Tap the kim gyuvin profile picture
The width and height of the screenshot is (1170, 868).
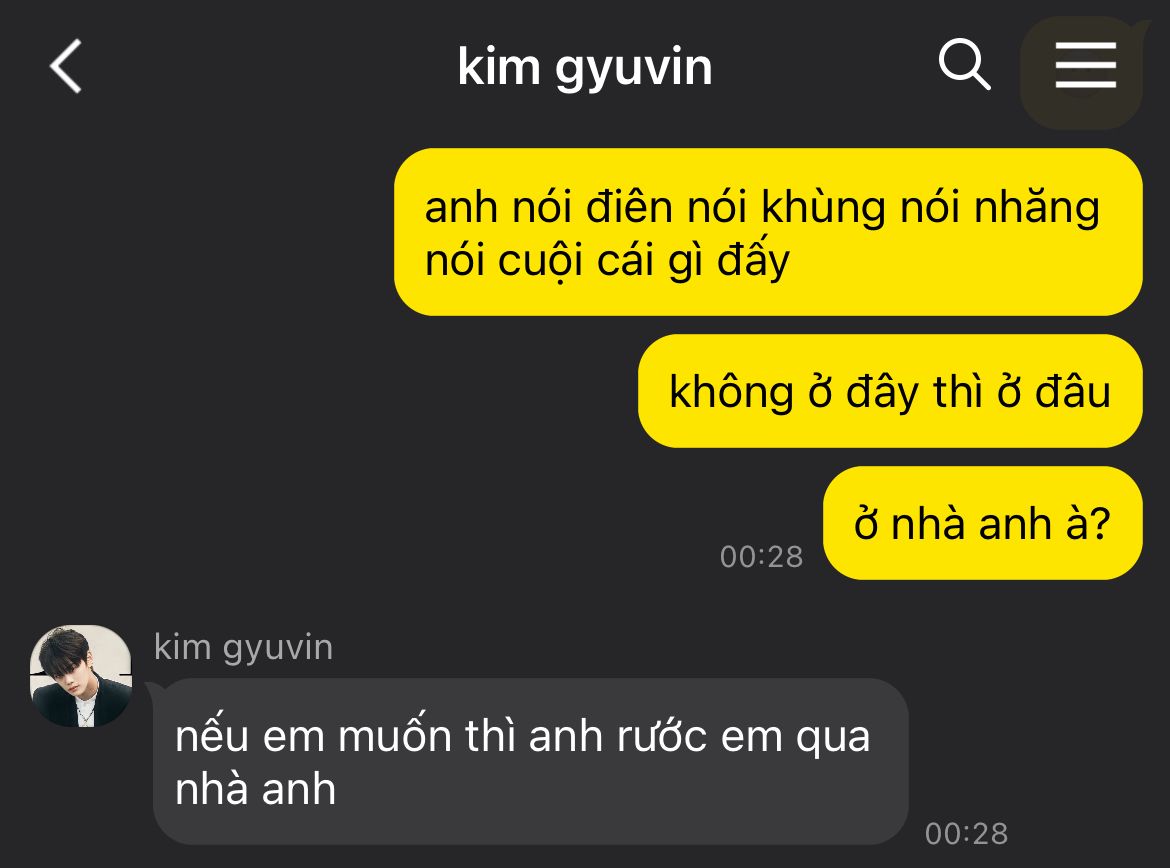point(81,675)
